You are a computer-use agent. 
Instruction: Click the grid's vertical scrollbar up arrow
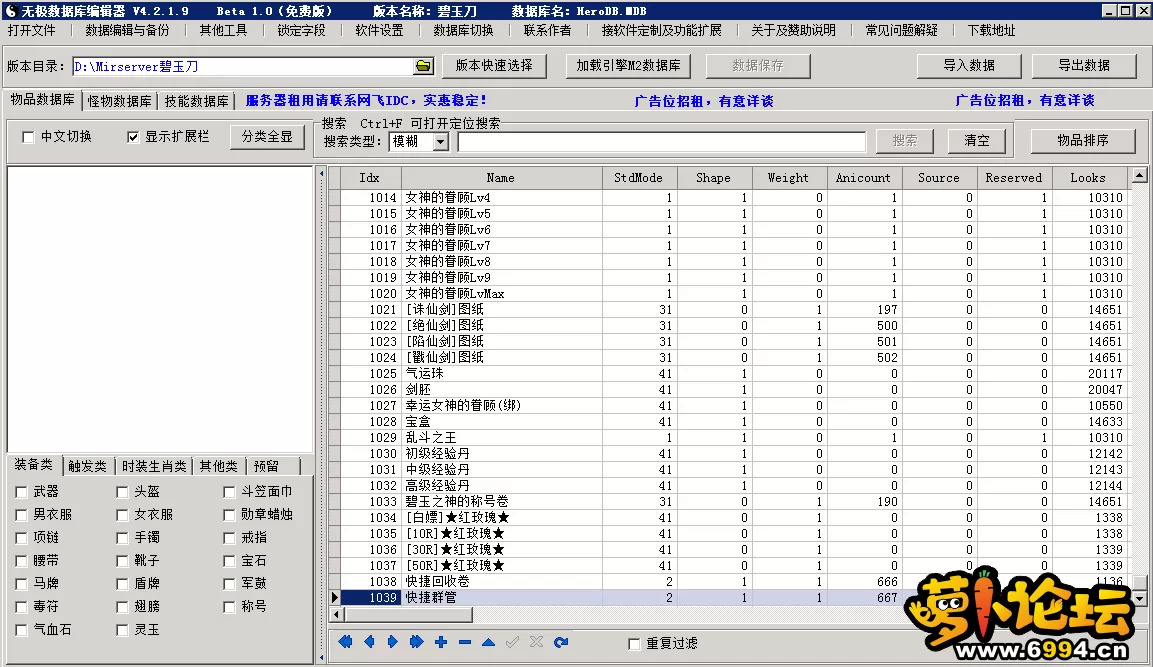[x=1140, y=175]
